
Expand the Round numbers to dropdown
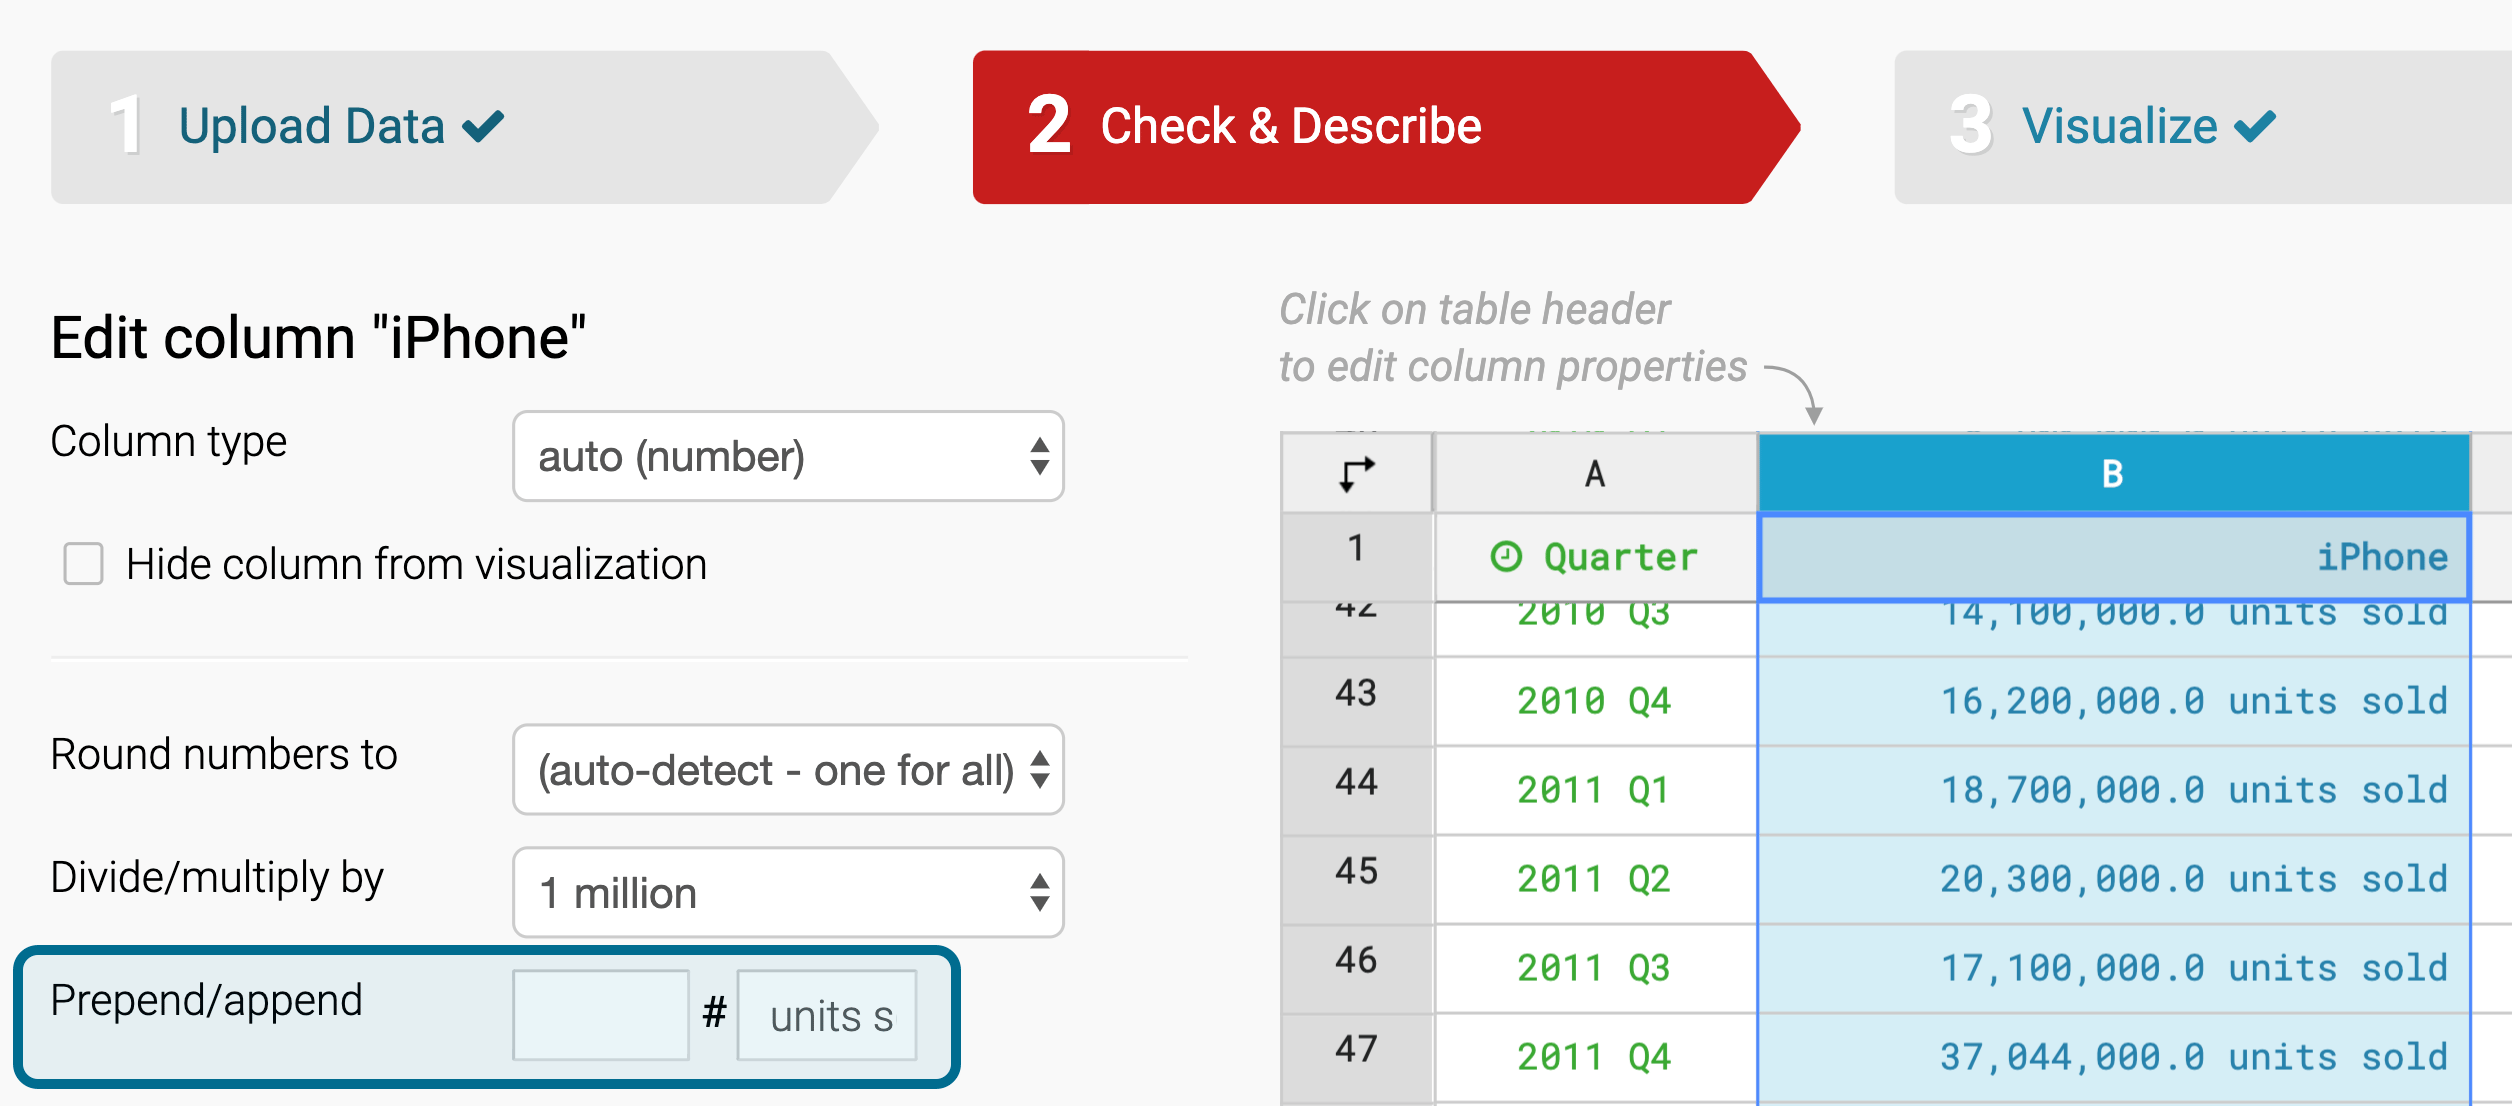pos(788,770)
